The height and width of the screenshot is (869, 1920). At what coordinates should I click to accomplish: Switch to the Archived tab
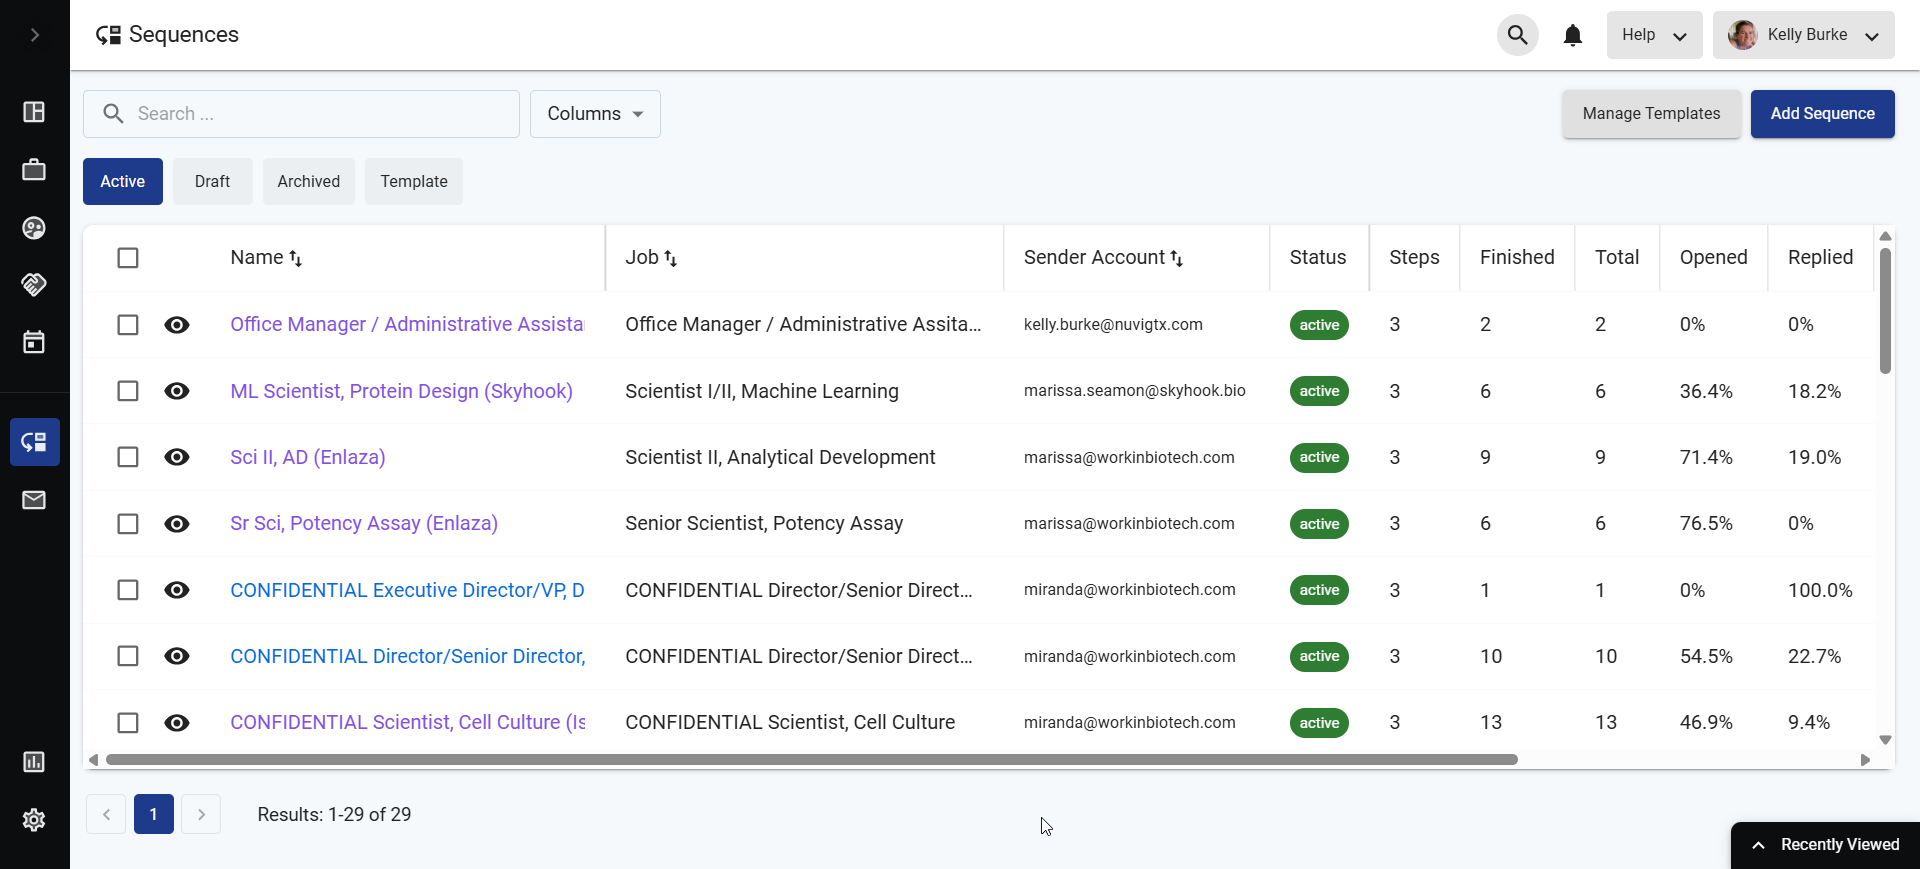pyautogui.click(x=308, y=181)
